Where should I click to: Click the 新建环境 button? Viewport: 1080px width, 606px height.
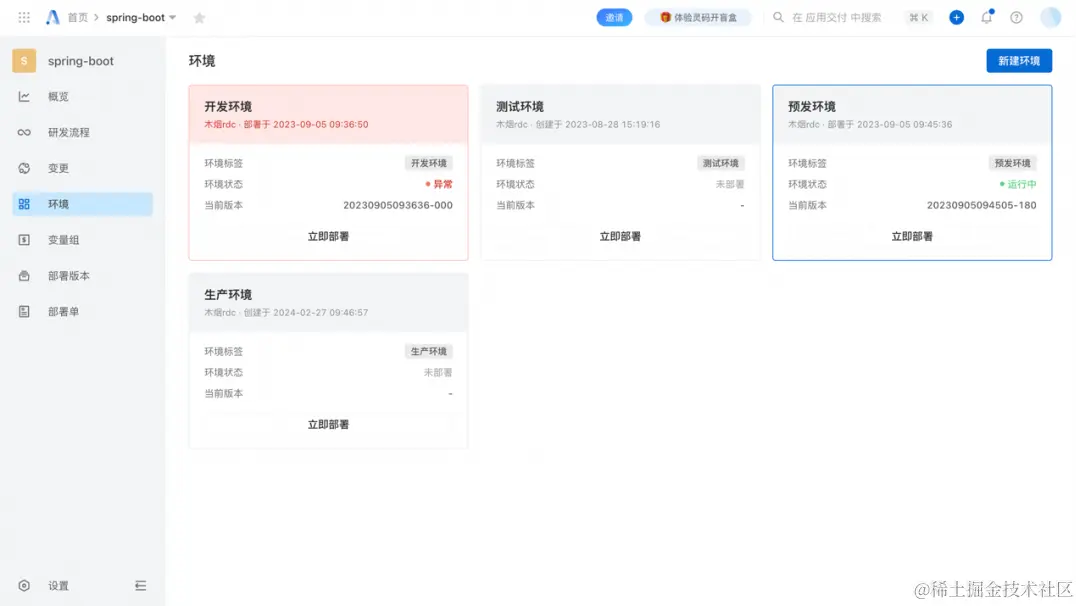tap(1019, 60)
